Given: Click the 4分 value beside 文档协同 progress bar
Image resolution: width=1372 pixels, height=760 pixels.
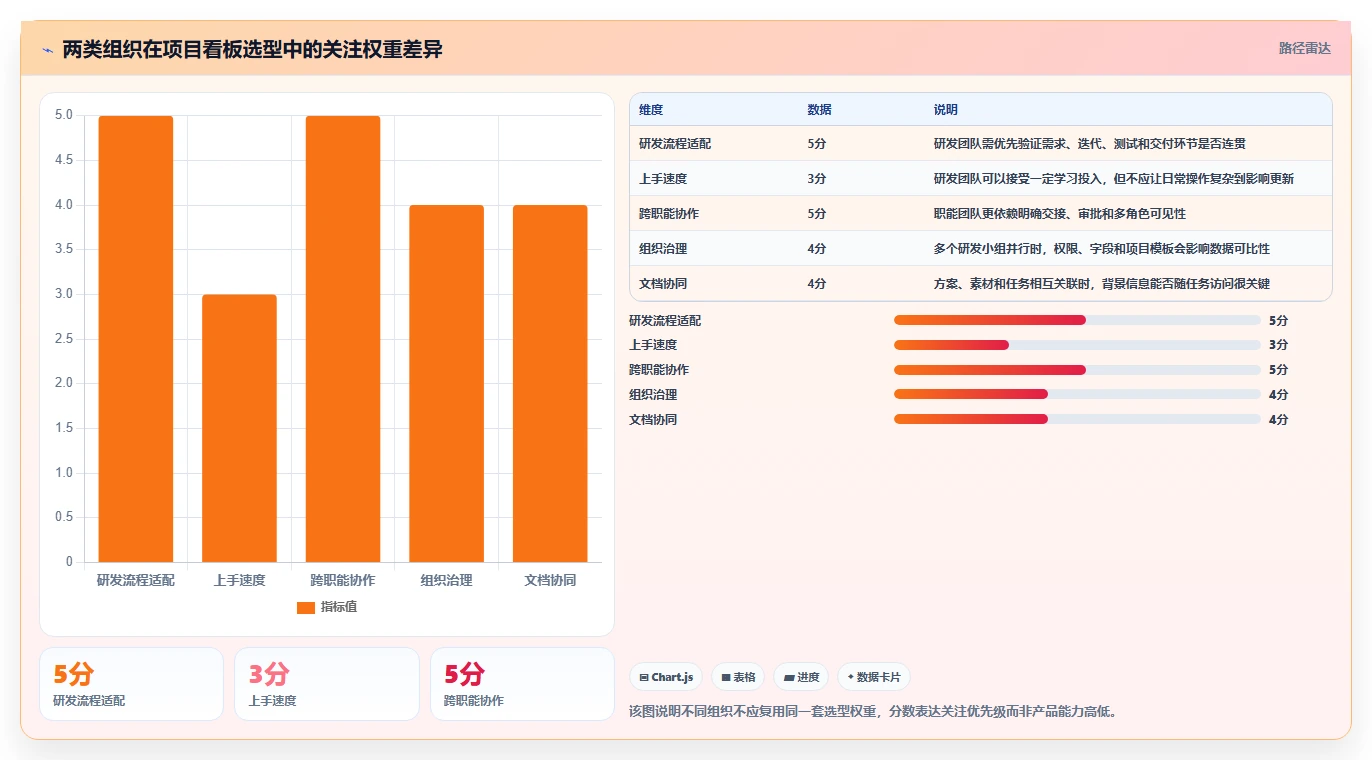Looking at the screenshot, I should coord(1278,420).
